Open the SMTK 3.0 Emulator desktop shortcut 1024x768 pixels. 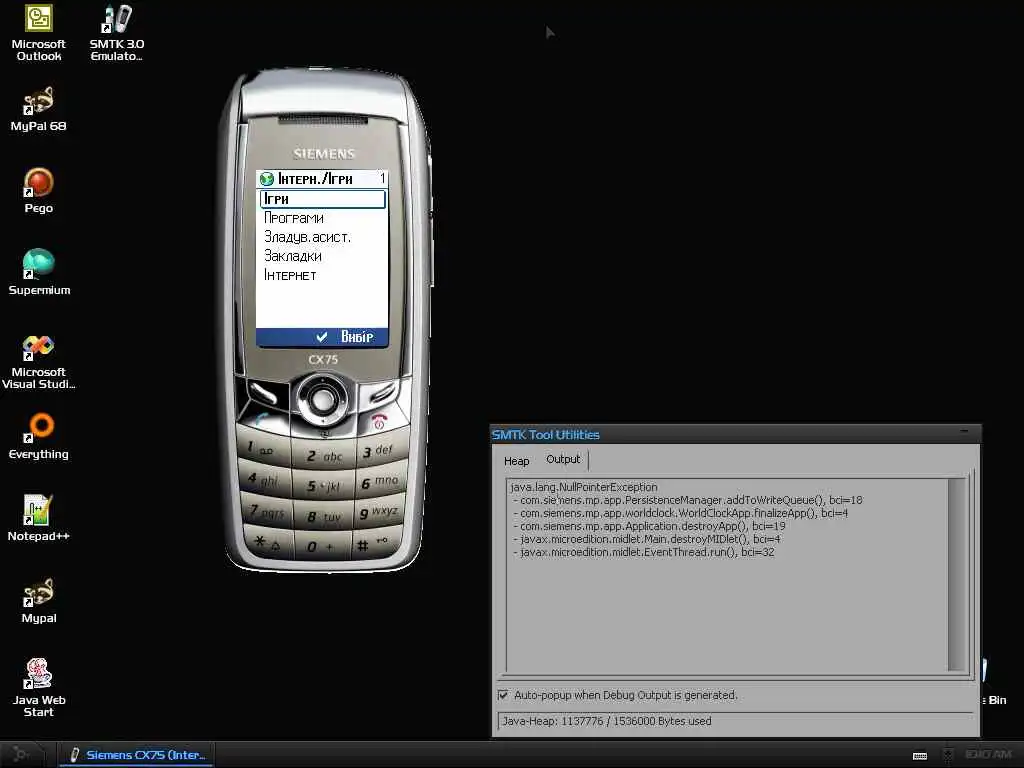click(x=116, y=33)
